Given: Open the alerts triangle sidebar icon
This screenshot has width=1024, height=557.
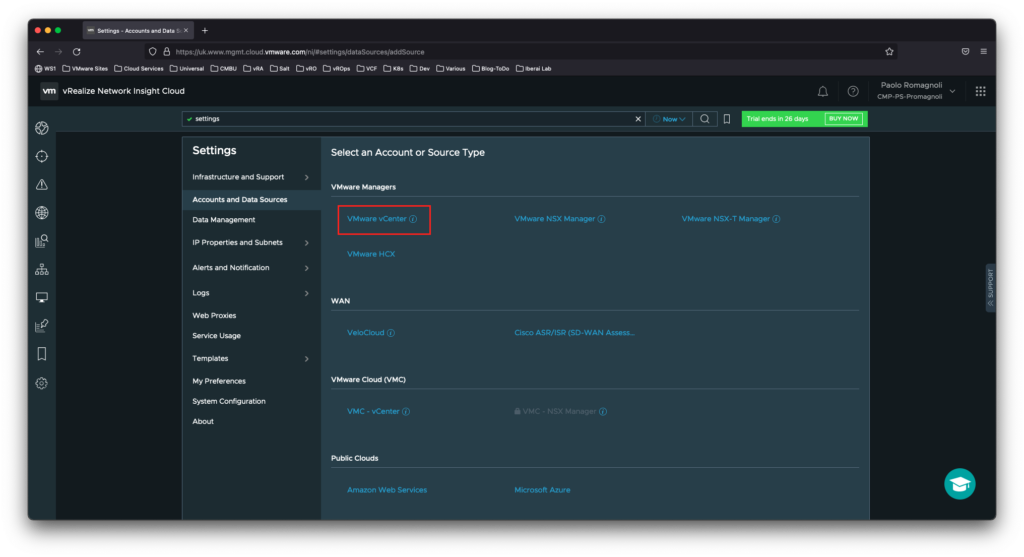Looking at the screenshot, I should (42, 185).
